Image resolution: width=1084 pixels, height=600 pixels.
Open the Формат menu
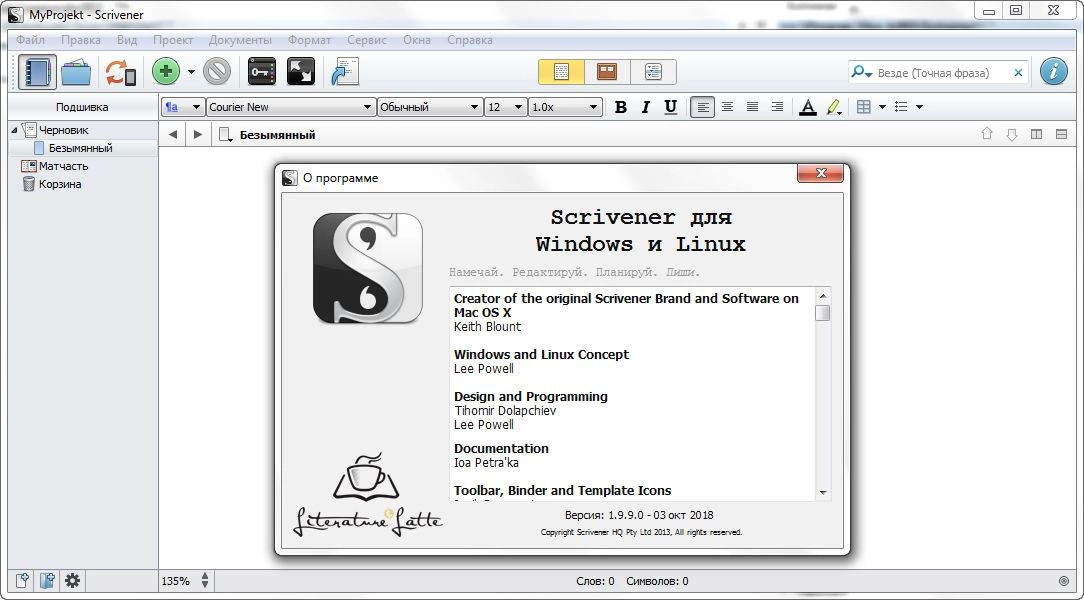[x=309, y=40]
